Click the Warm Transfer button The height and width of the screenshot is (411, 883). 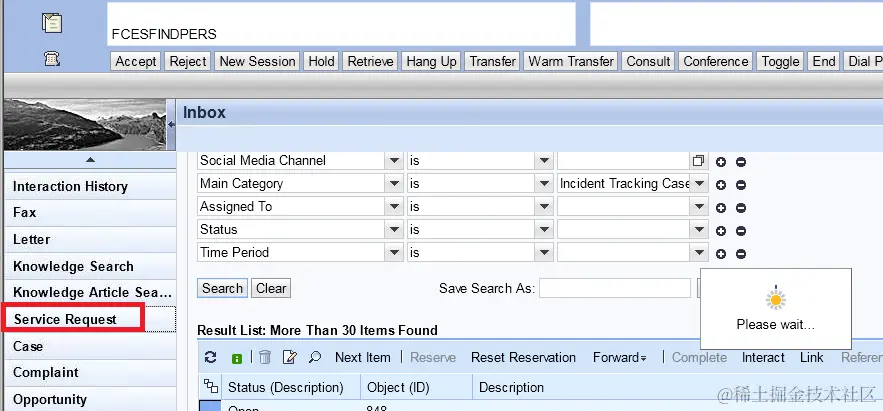click(571, 61)
